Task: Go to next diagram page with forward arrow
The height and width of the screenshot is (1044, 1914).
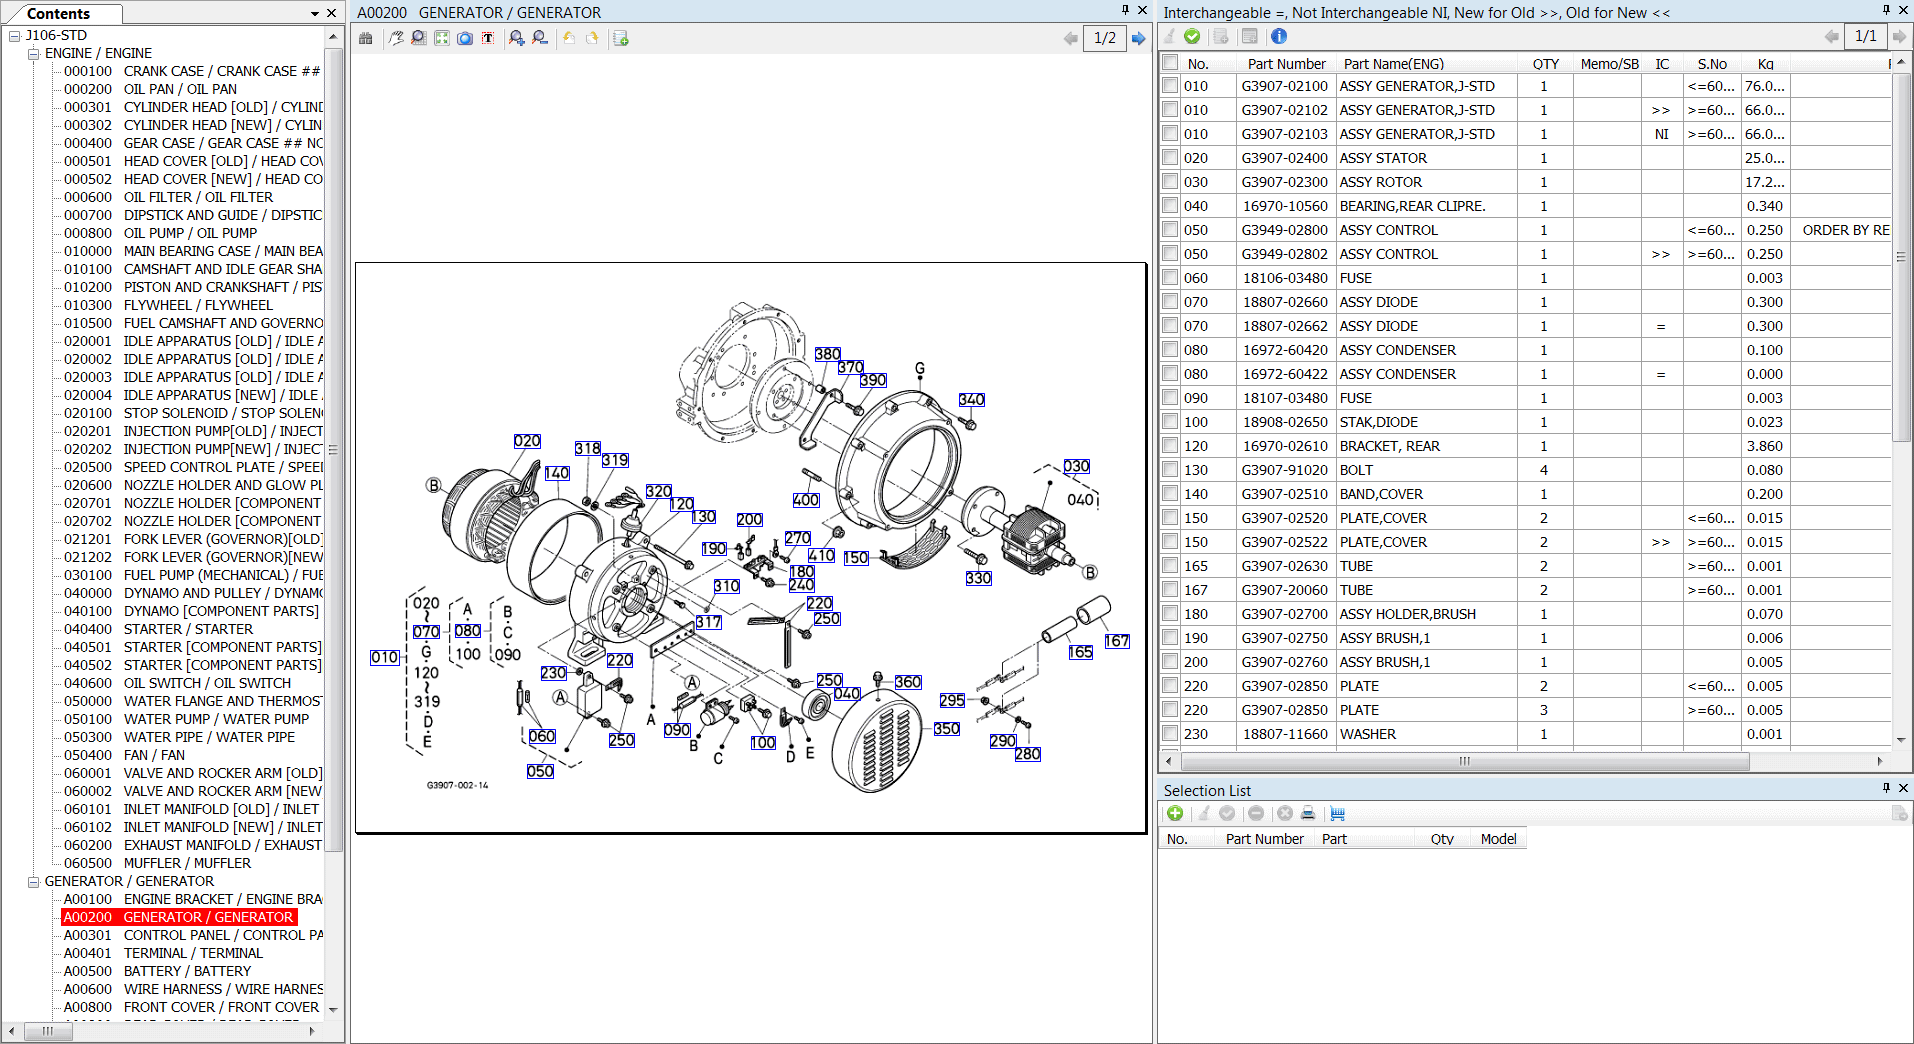Action: [x=1139, y=38]
